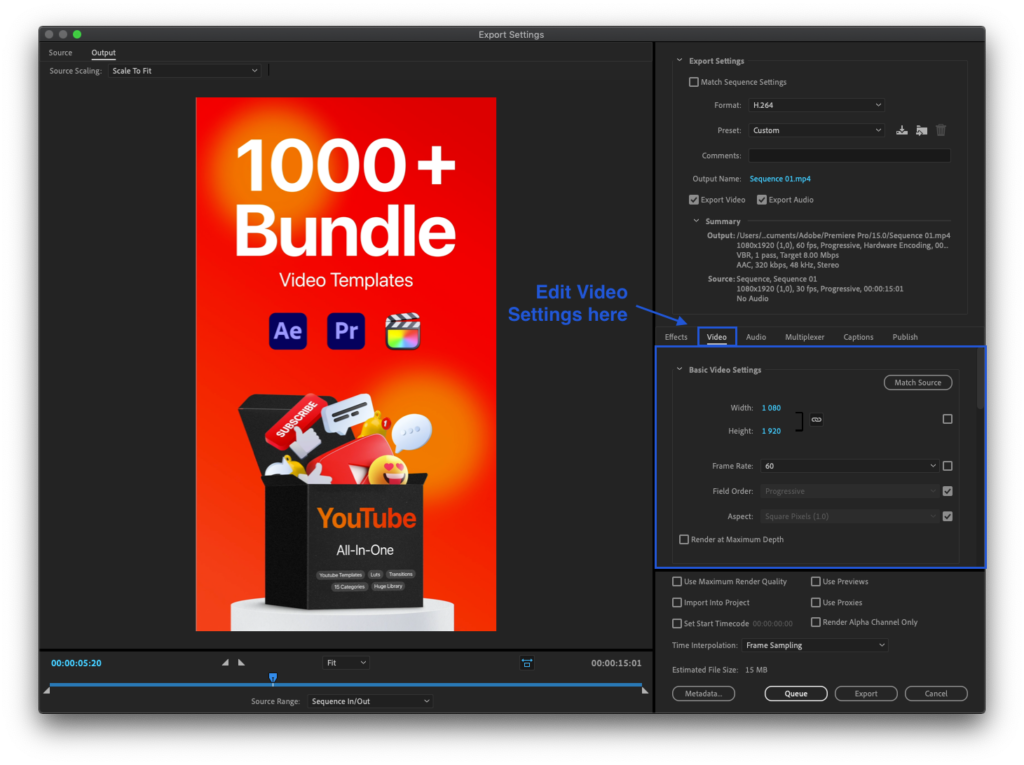This screenshot has width=1024, height=765.
Task: Enable Use Maximum Render Quality
Action: (x=677, y=581)
